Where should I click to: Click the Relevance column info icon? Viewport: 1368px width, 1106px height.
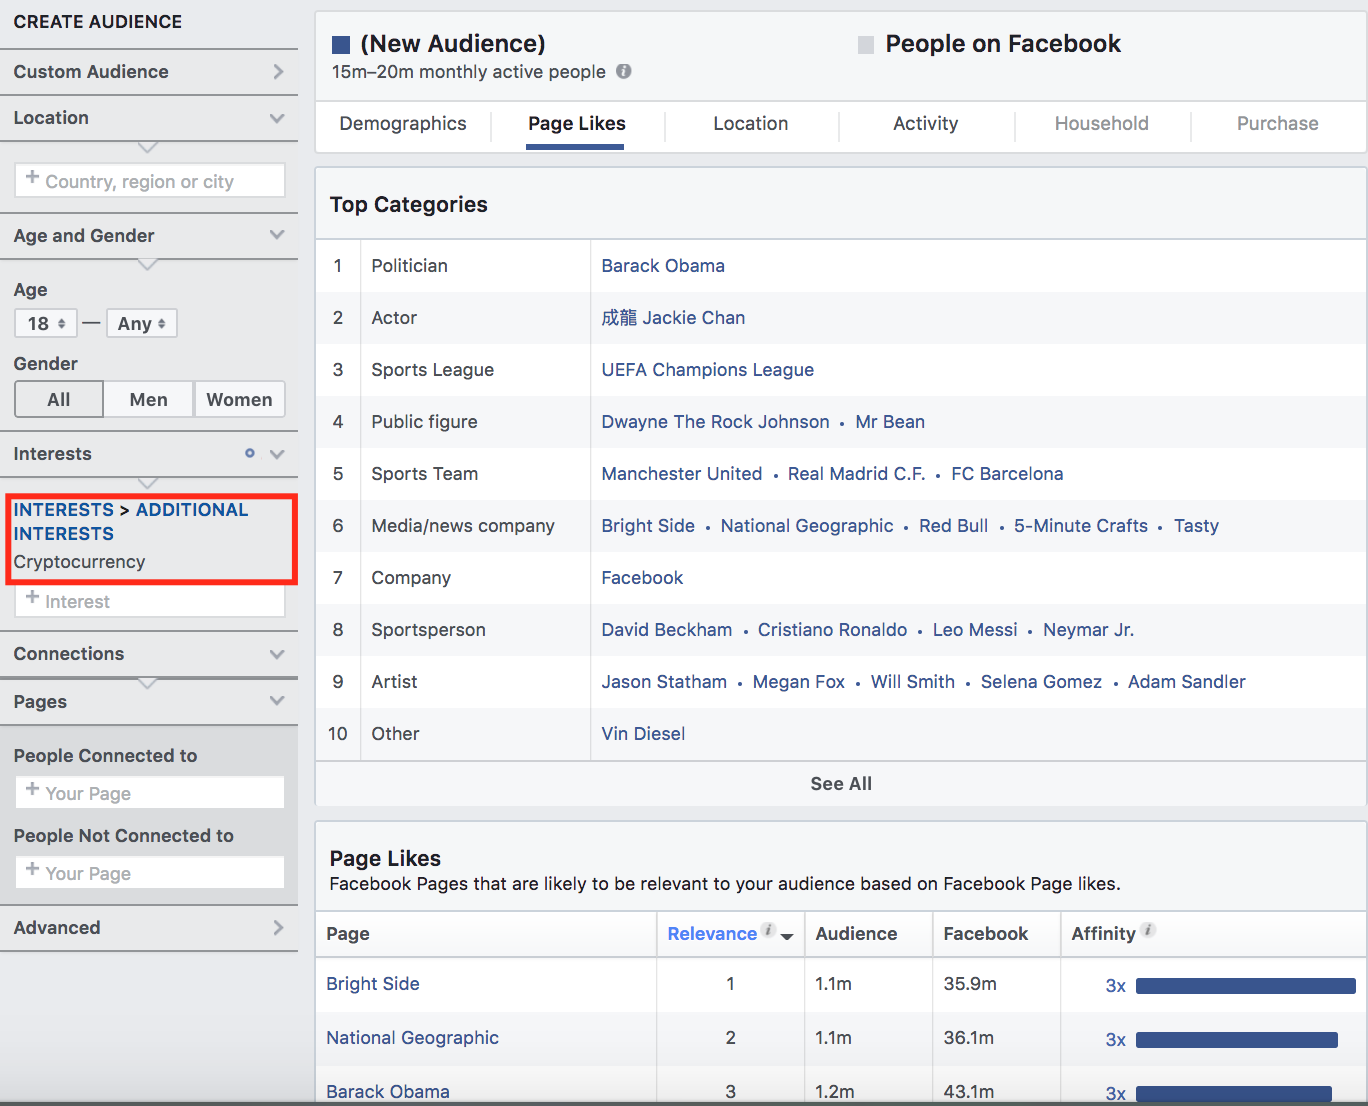[x=768, y=930]
